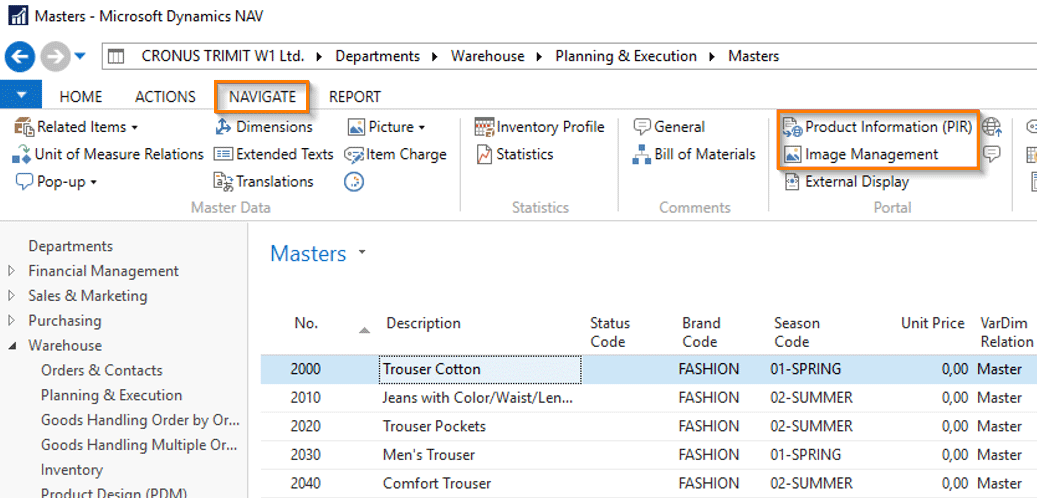Click the Dimensions icon in Master Data
1037x498 pixels.
[x=224, y=127]
